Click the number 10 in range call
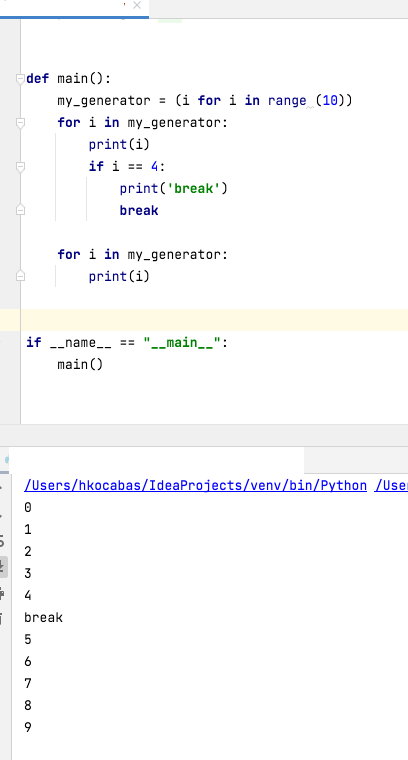Screen dimensions: 408x760 [x=330, y=101]
